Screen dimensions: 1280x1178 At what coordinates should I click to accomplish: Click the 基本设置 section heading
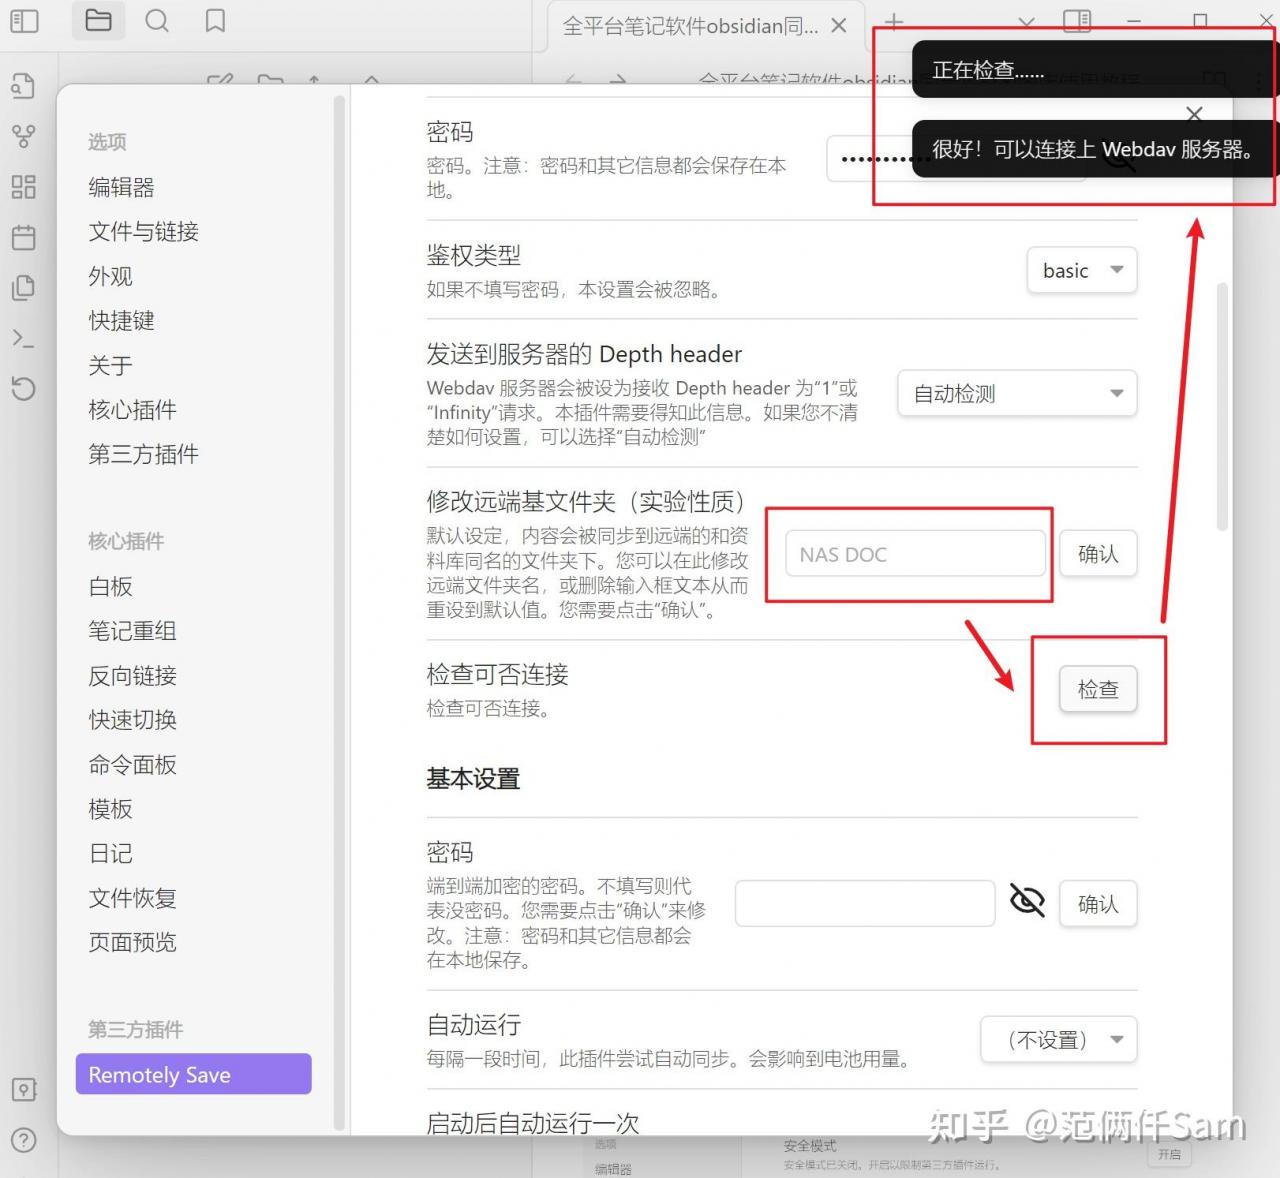[x=473, y=779]
